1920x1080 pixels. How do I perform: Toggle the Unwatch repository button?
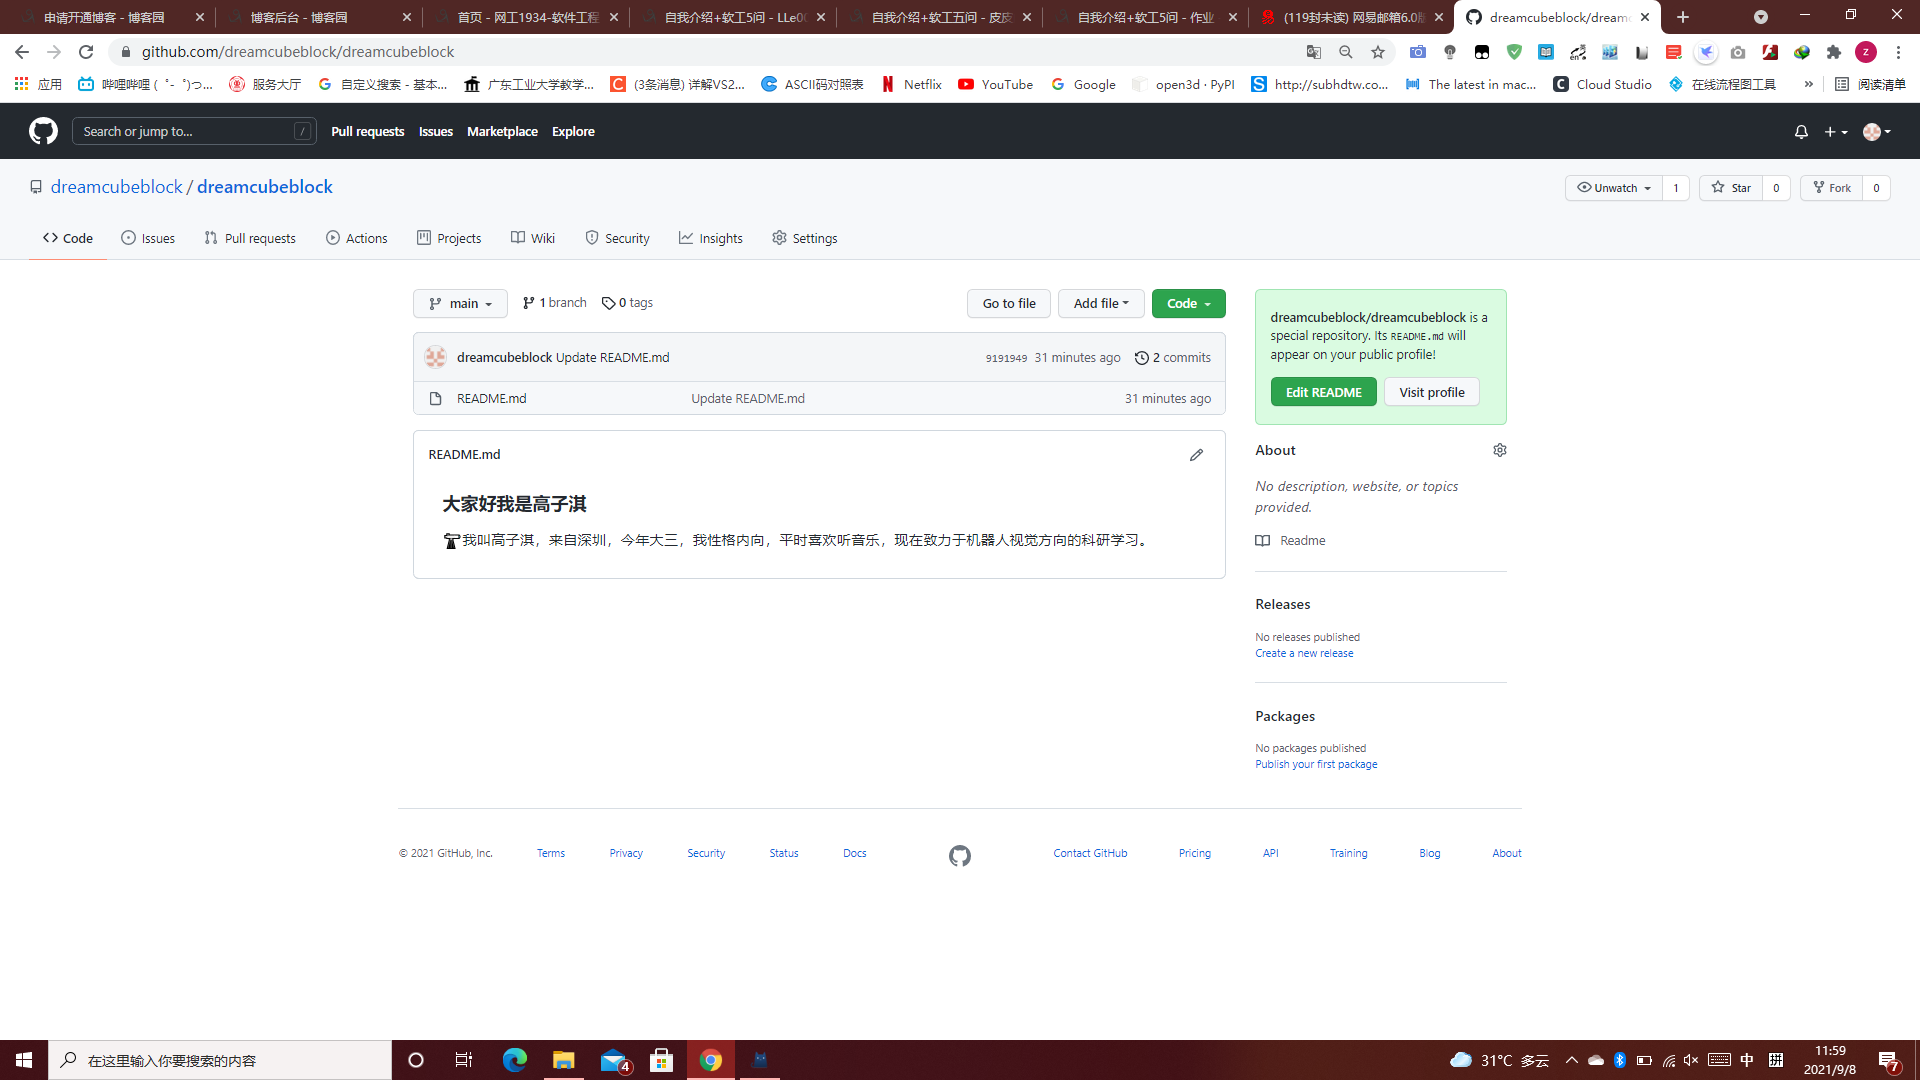tap(1613, 188)
